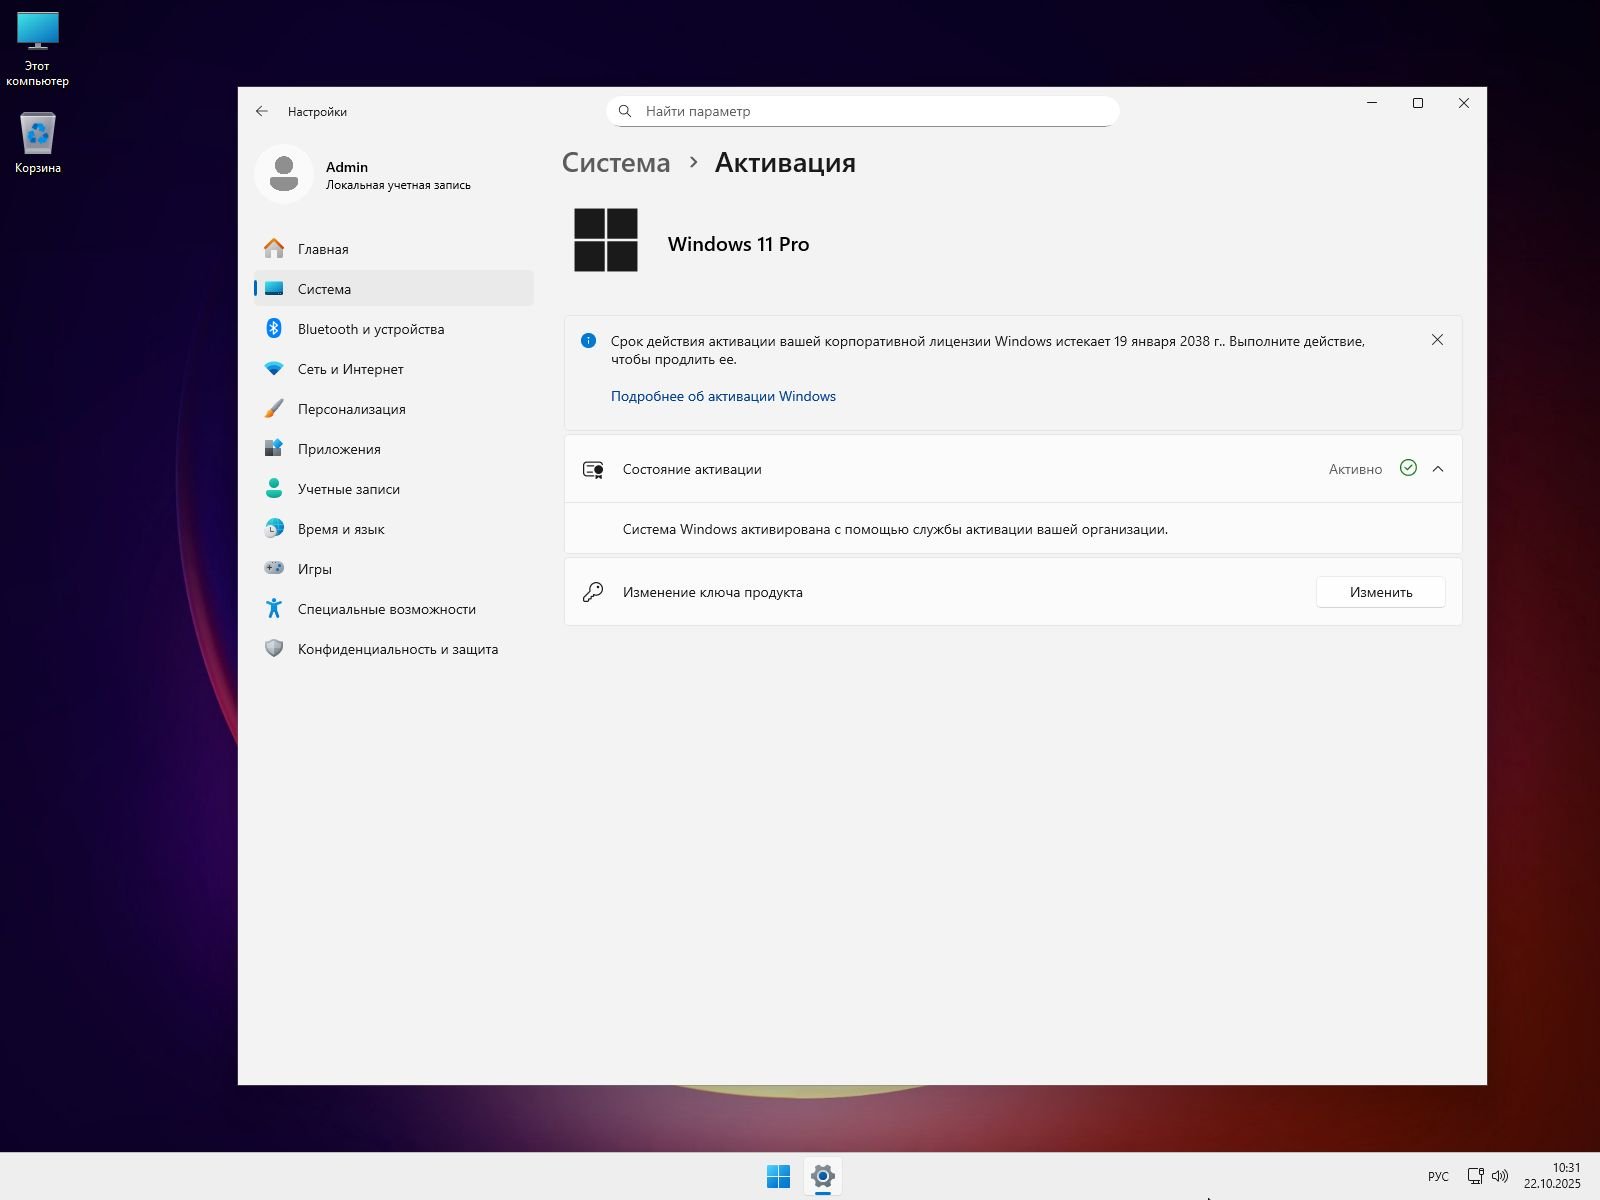Click the Privacy and security shield icon
Screen dimensions: 1600x1200
[x=273, y=649]
